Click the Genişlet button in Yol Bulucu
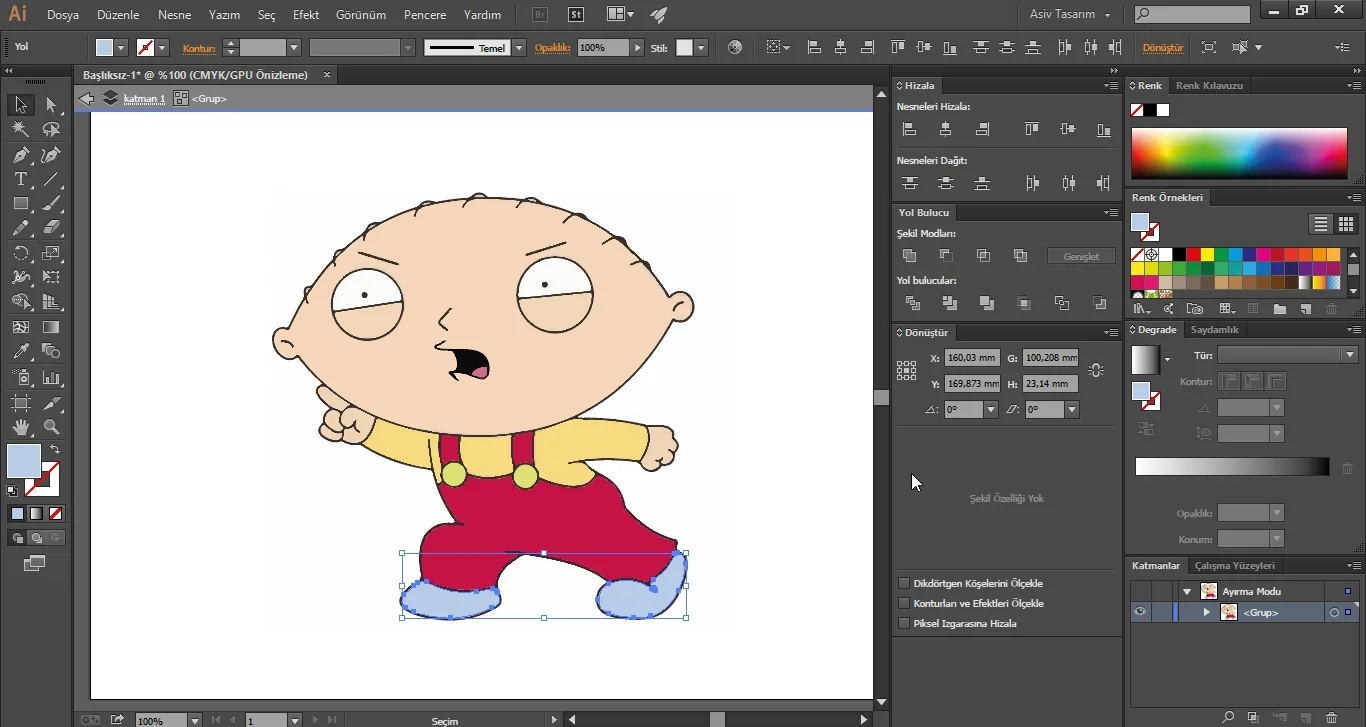 tap(1081, 256)
